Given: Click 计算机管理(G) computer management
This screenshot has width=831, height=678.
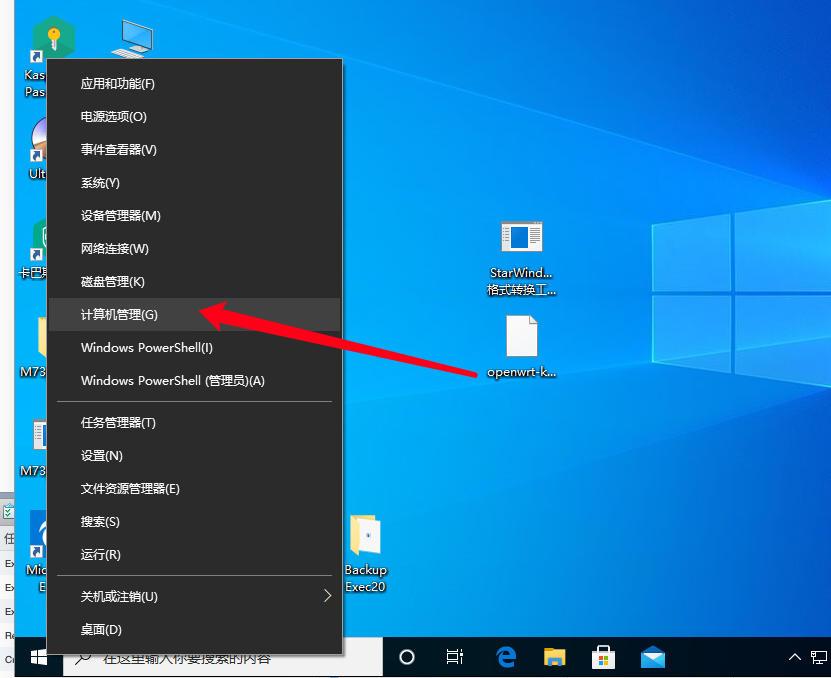Looking at the screenshot, I should click(x=195, y=314).
